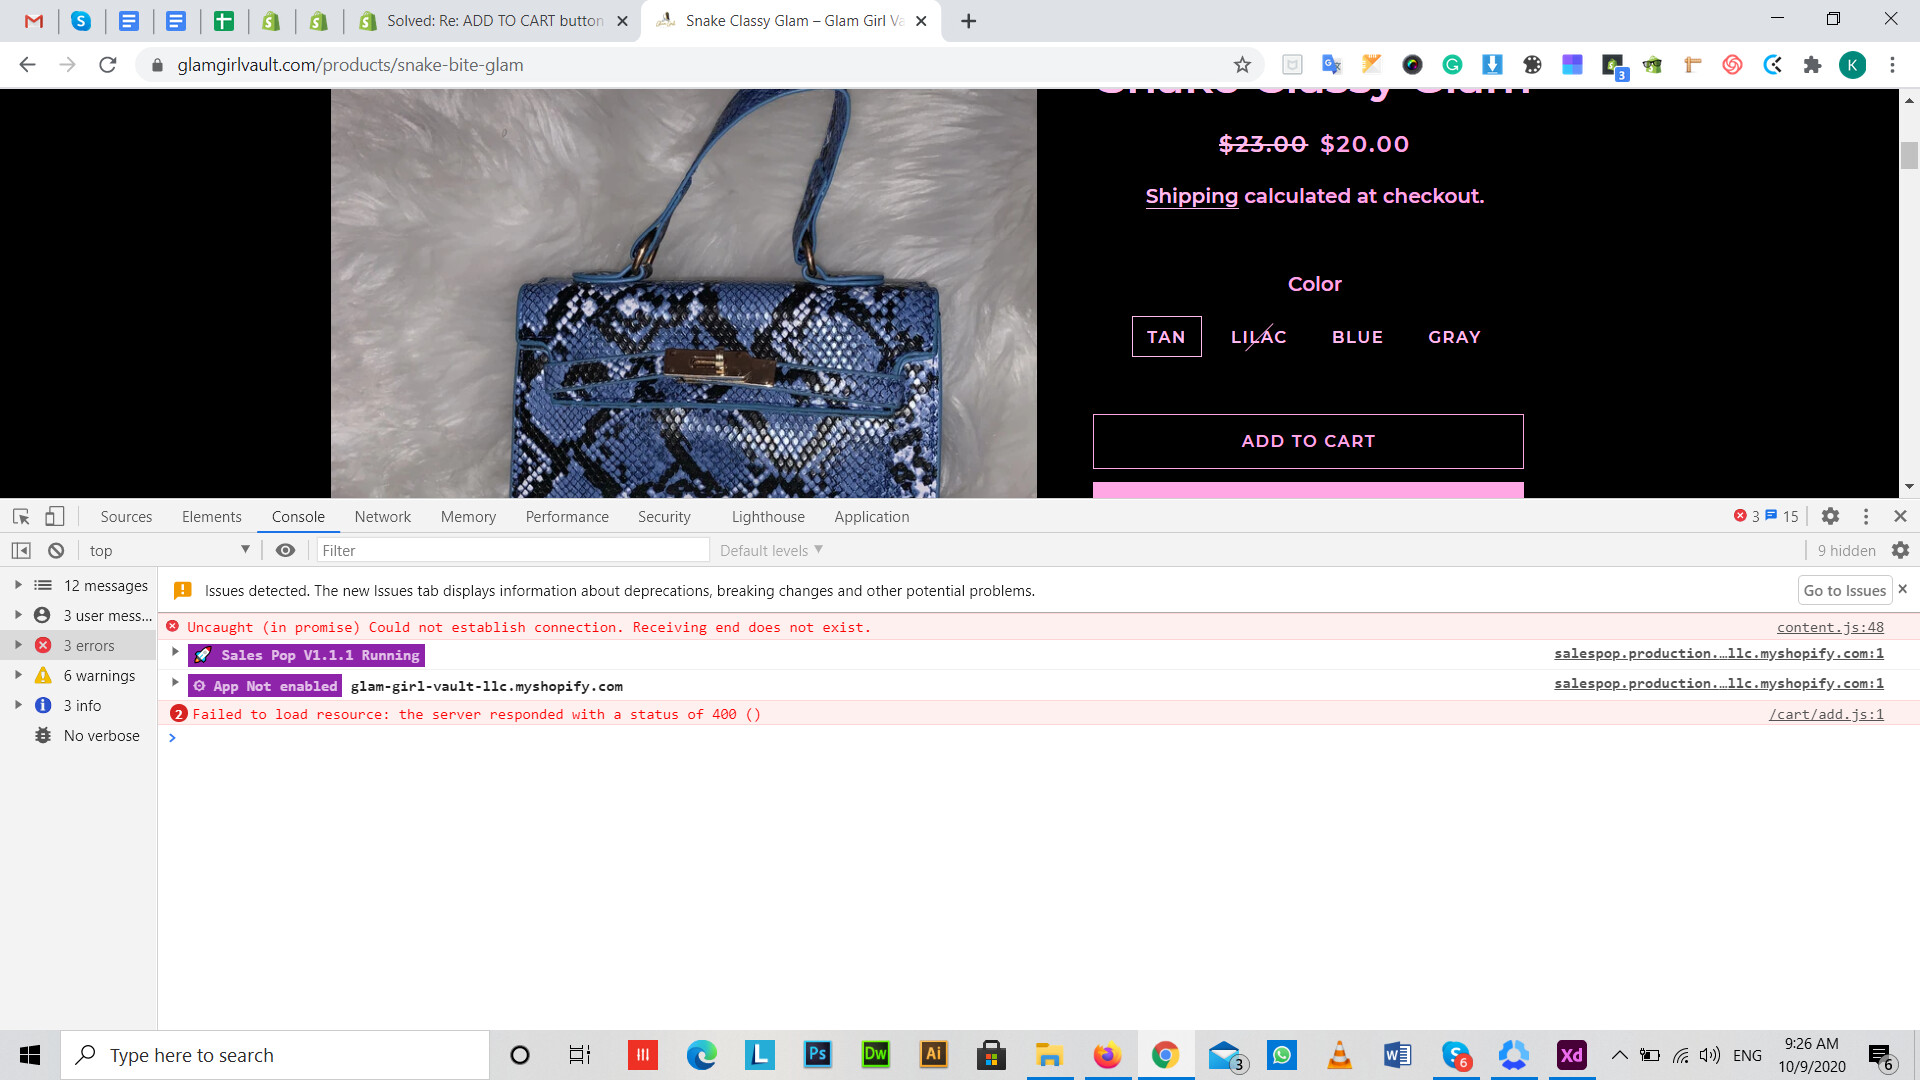This screenshot has height=1080, width=1920.
Task: Click the inspect element picker icon
Action: tap(21, 517)
